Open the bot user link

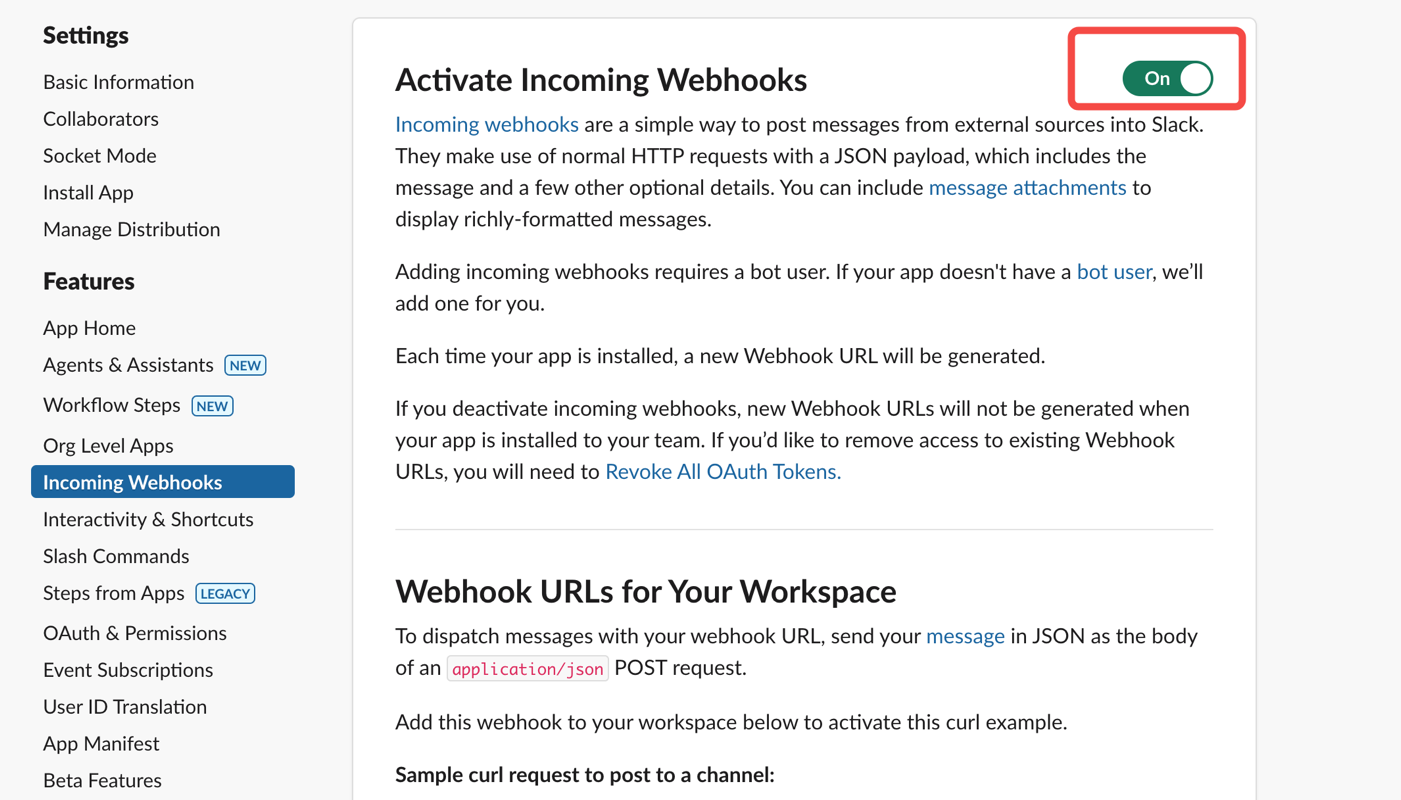[1113, 272]
